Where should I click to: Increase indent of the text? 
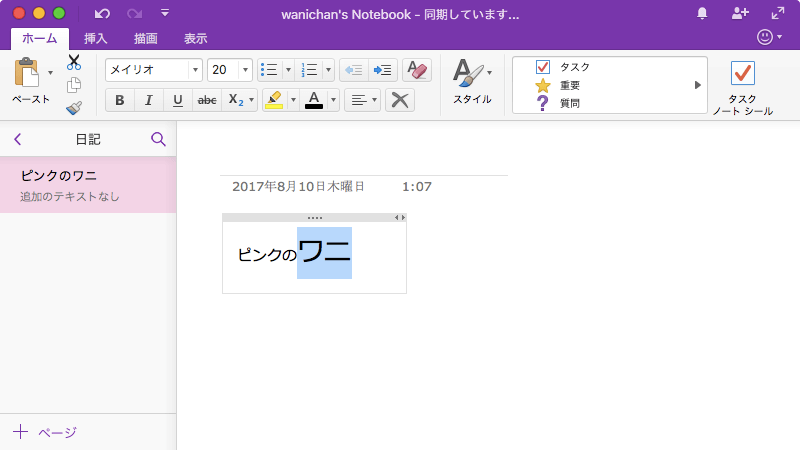[383, 70]
